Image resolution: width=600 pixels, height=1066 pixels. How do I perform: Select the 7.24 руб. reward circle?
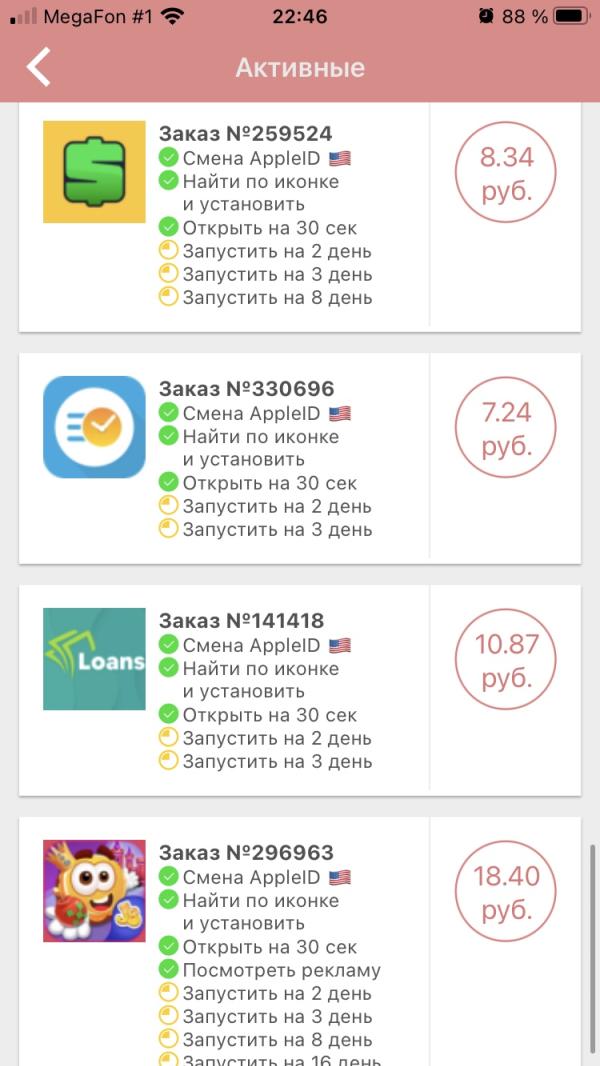pos(506,428)
